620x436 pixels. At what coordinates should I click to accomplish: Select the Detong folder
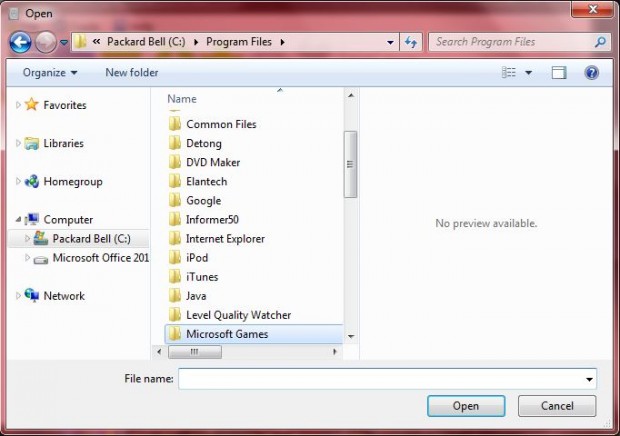[204, 143]
